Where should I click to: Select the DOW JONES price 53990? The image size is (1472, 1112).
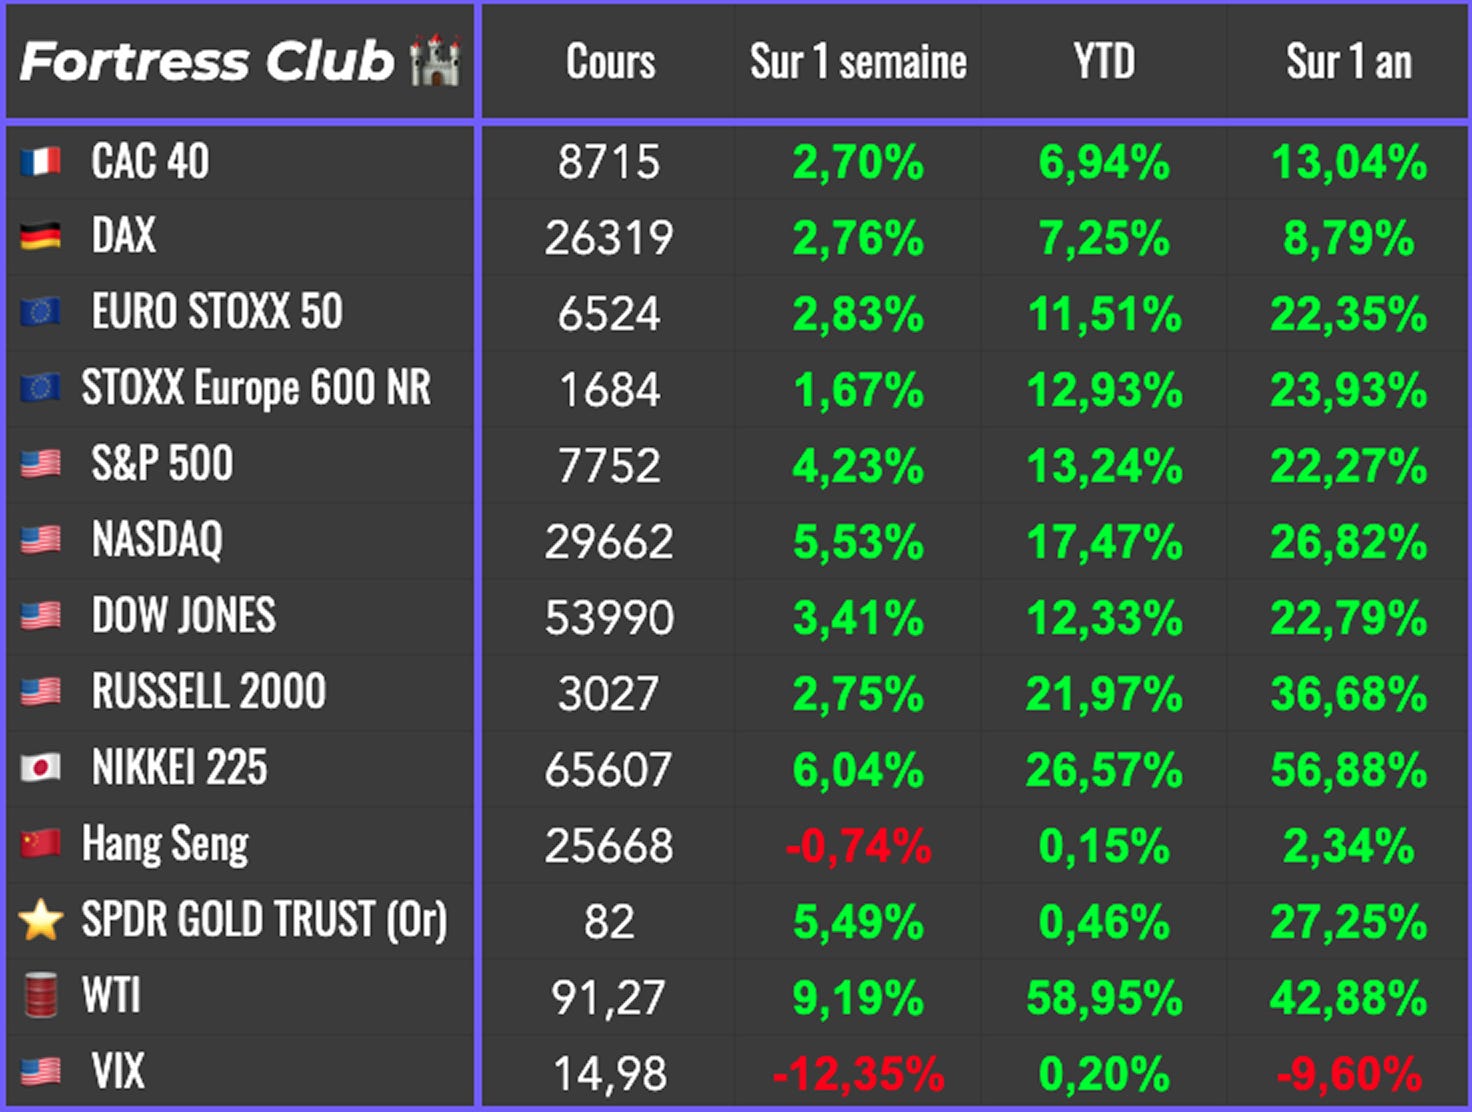pyautogui.click(x=609, y=618)
